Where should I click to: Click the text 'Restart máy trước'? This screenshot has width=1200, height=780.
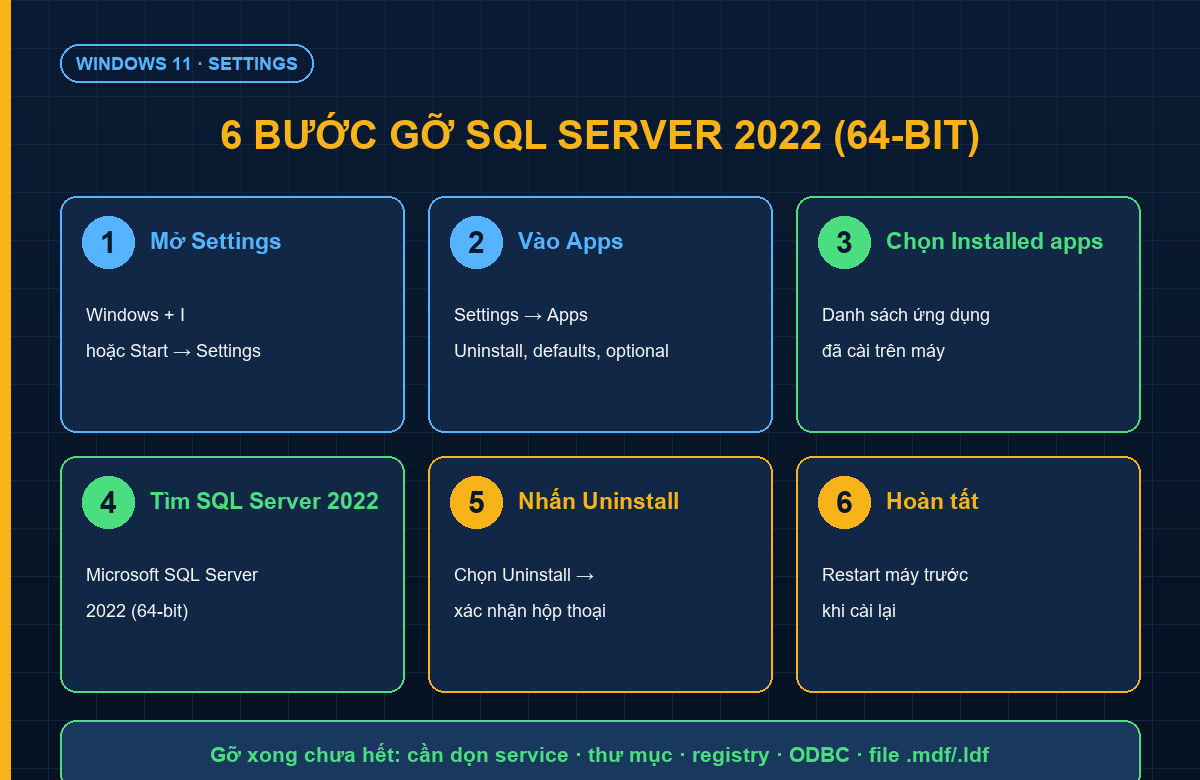[895, 575]
